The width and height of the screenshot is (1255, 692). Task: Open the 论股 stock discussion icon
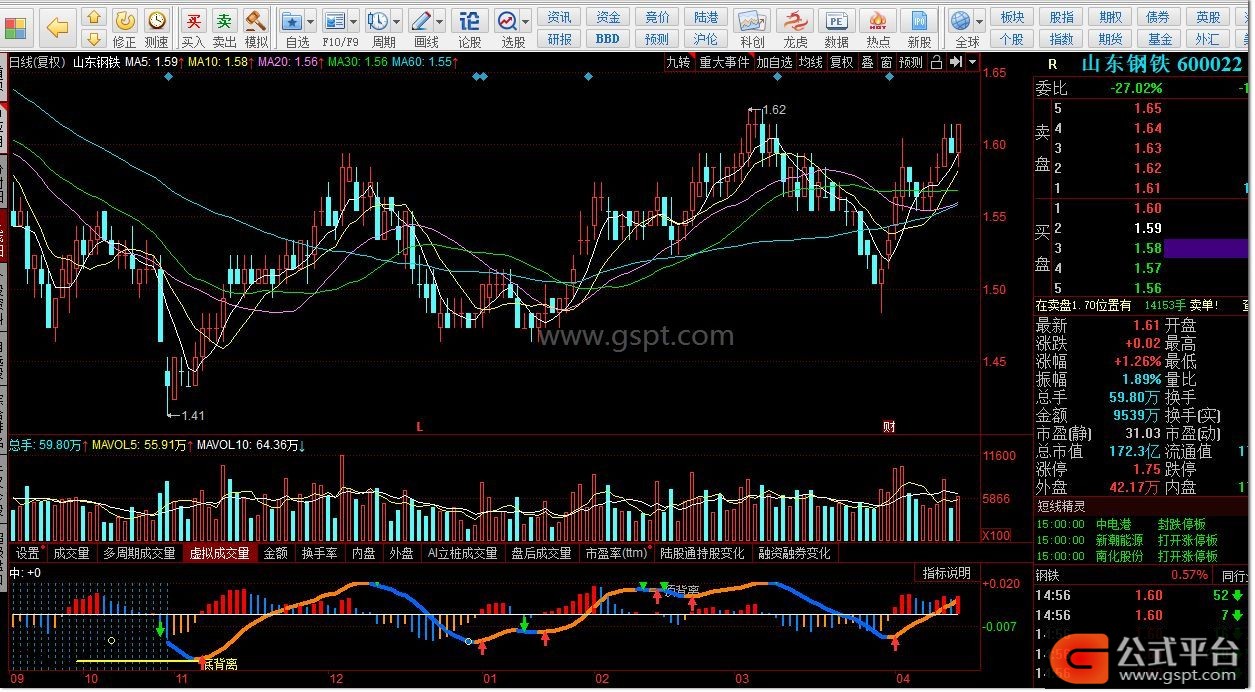pos(470,28)
